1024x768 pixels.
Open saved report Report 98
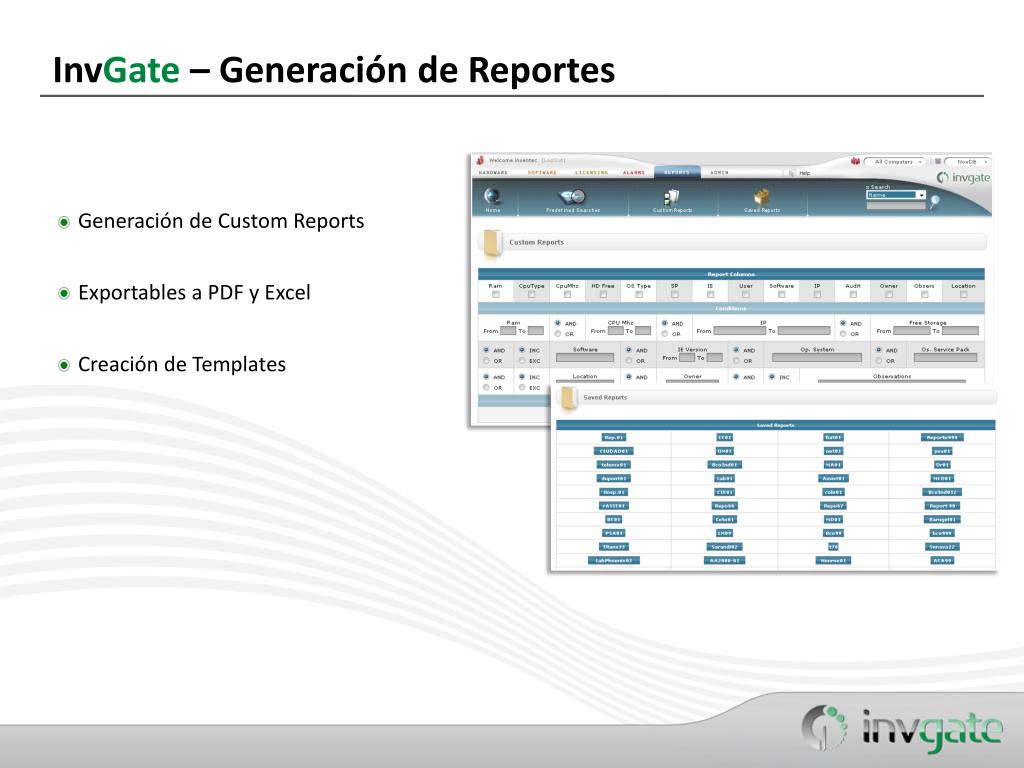pyautogui.click(x=942, y=505)
